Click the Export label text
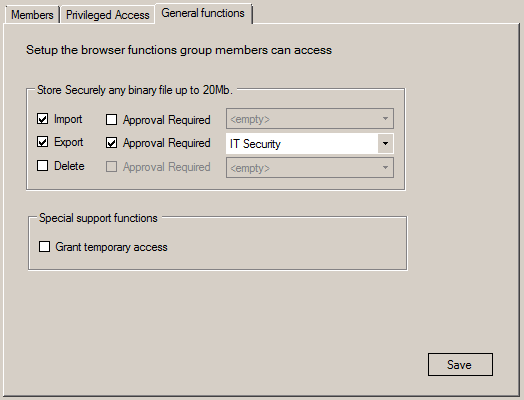The width and height of the screenshot is (524, 400). tap(69, 142)
